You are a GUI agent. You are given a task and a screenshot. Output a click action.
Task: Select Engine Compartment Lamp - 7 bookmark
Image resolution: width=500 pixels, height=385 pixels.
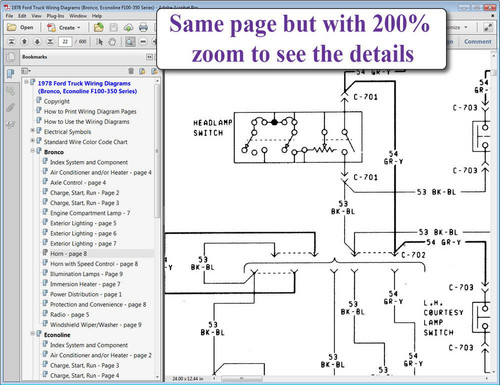pyautogui.click(x=90, y=213)
